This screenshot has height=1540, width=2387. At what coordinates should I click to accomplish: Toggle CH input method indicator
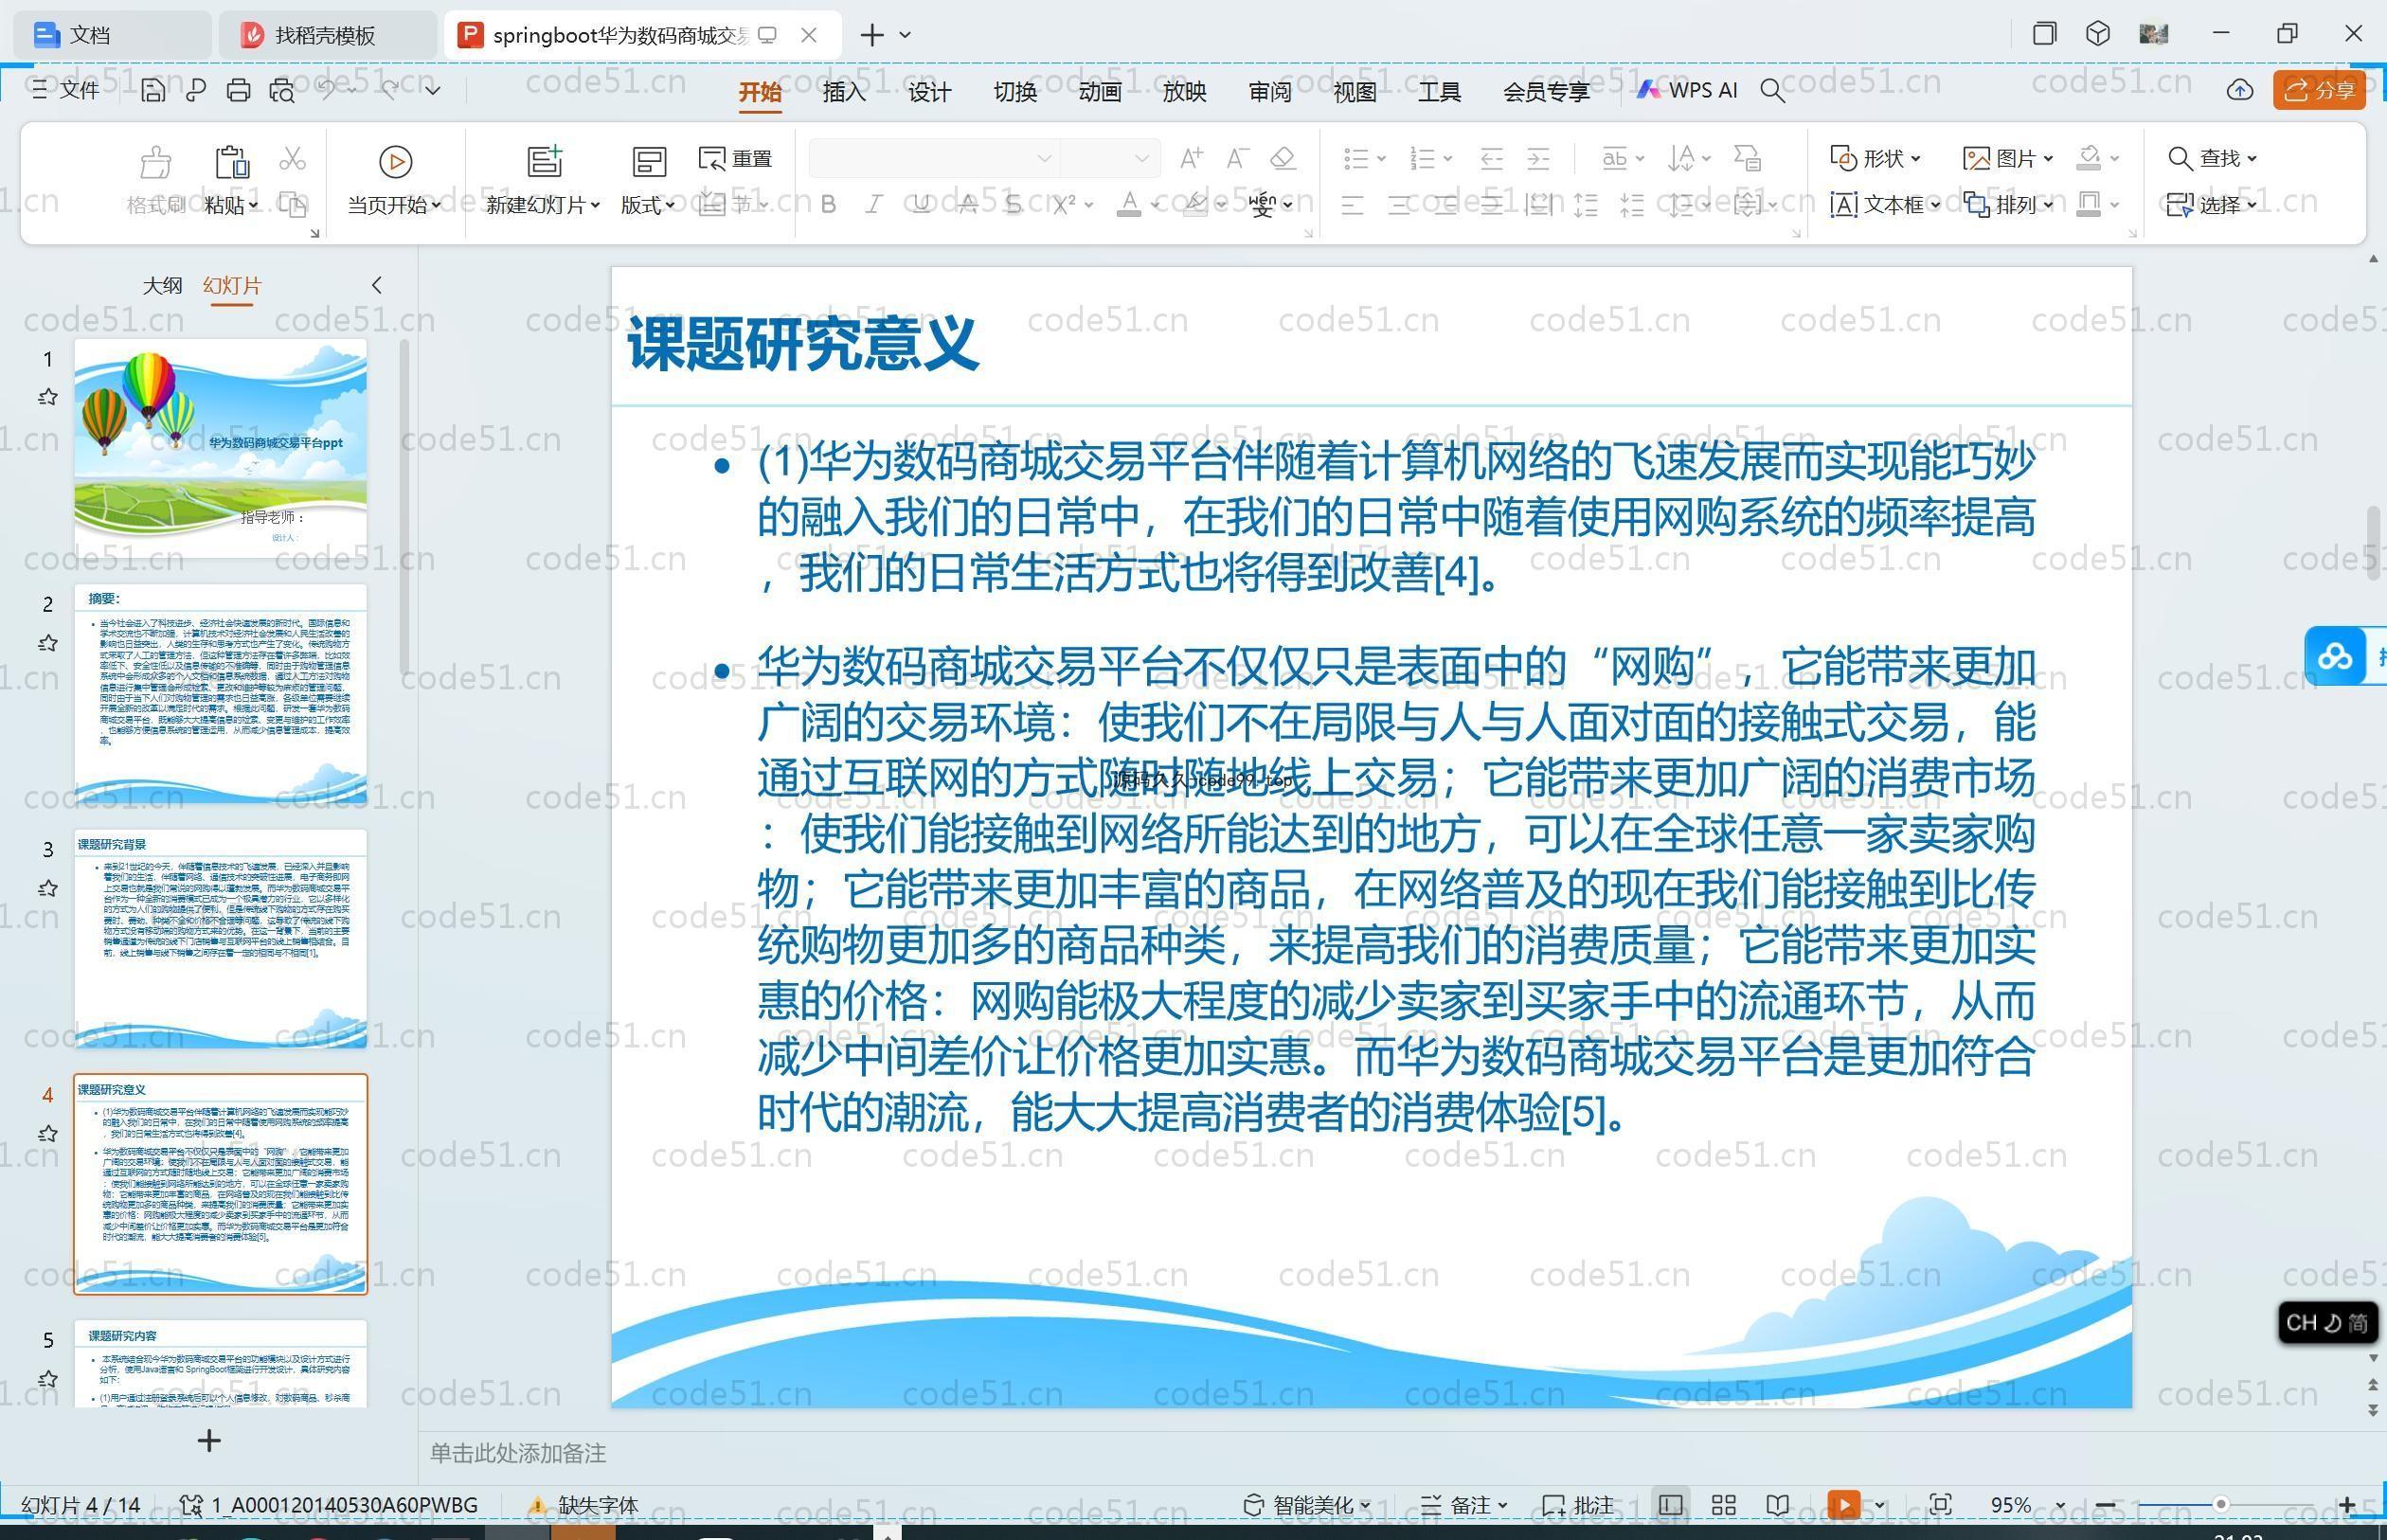click(x=2328, y=1323)
